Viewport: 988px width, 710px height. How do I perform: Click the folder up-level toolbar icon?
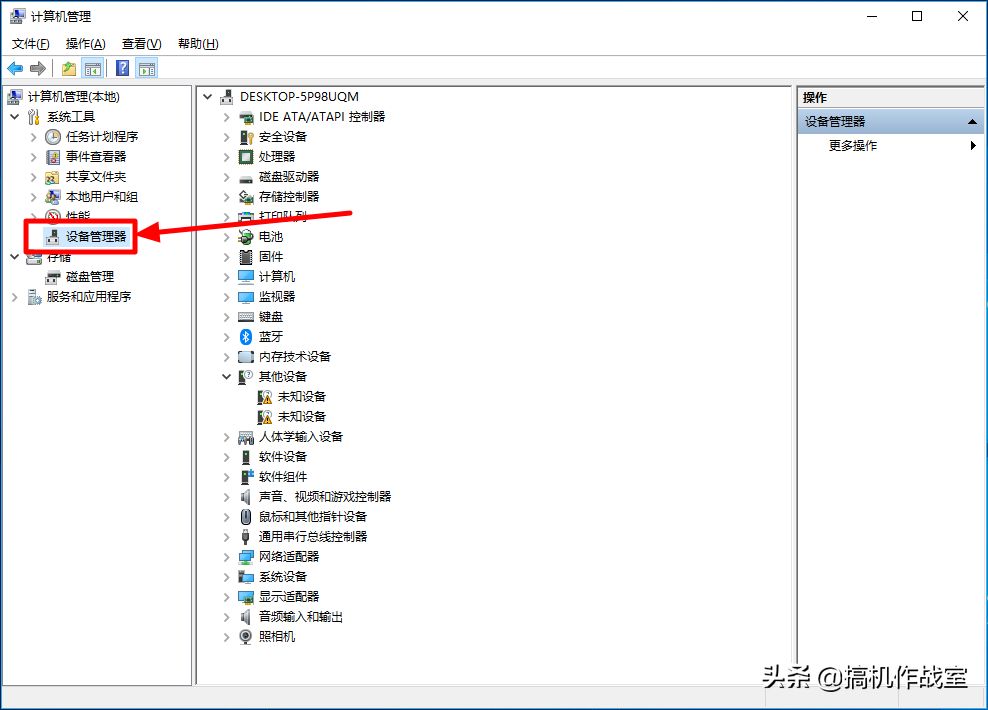[x=69, y=68]
